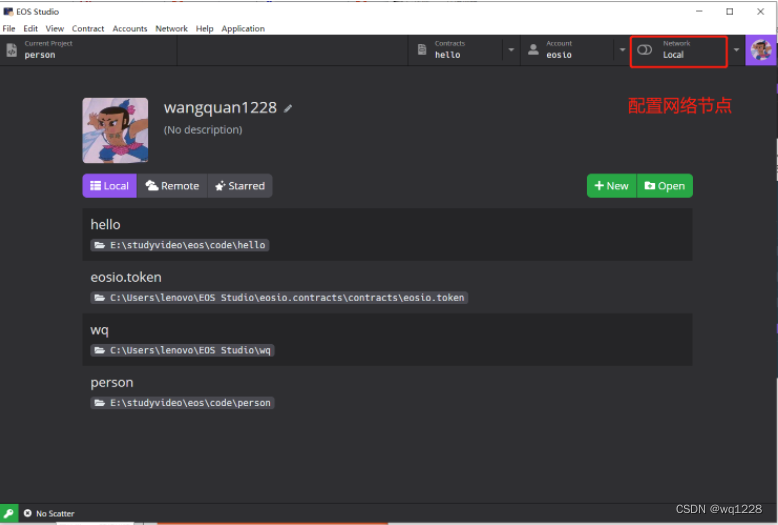Click the Account person icon

pyautogui.click(x=533, y=50)
